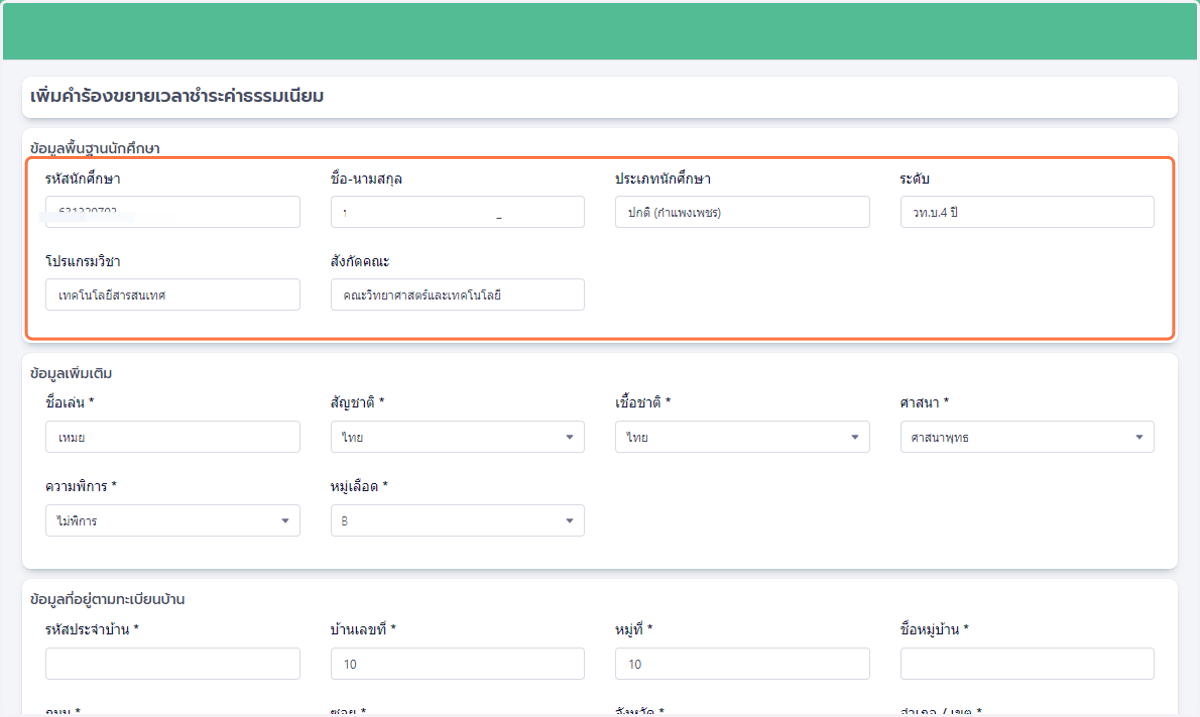Click the รหัสประจำบ้าน * label
The width and height of the screenshot is (1200, 717).
point(92,629)
